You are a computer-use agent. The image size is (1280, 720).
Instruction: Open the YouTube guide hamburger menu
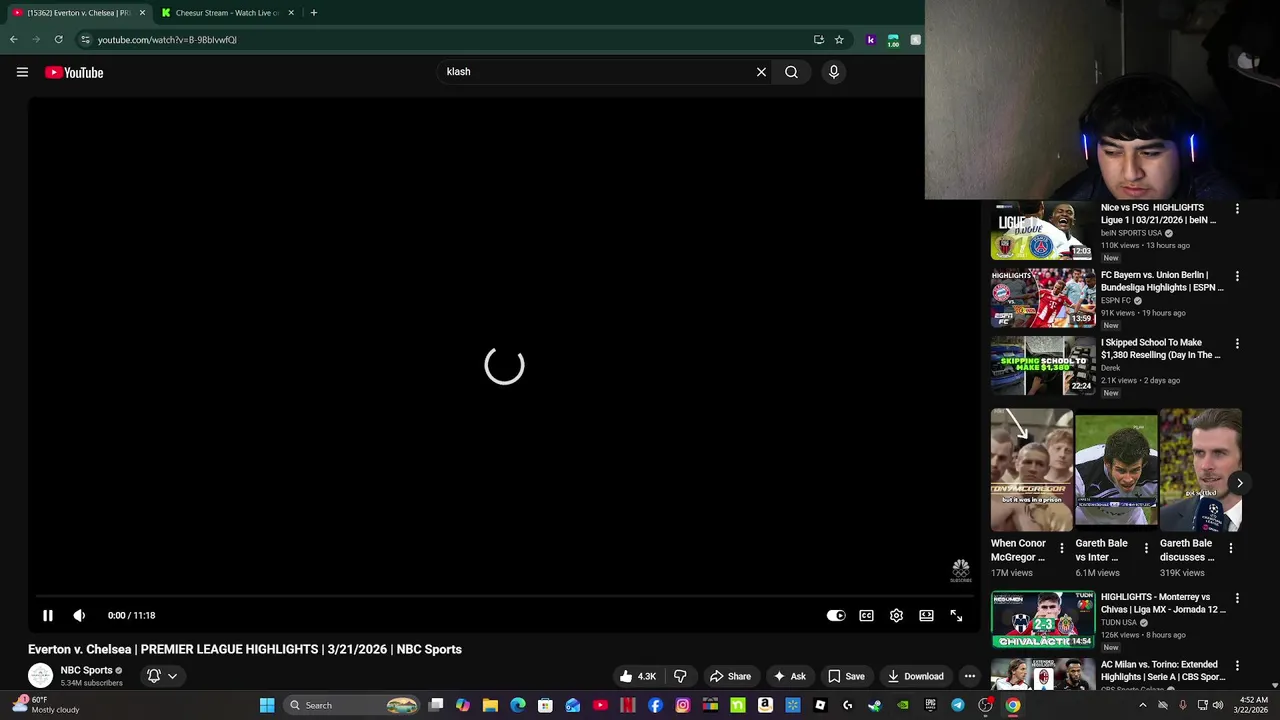click(x=22, y=72)
